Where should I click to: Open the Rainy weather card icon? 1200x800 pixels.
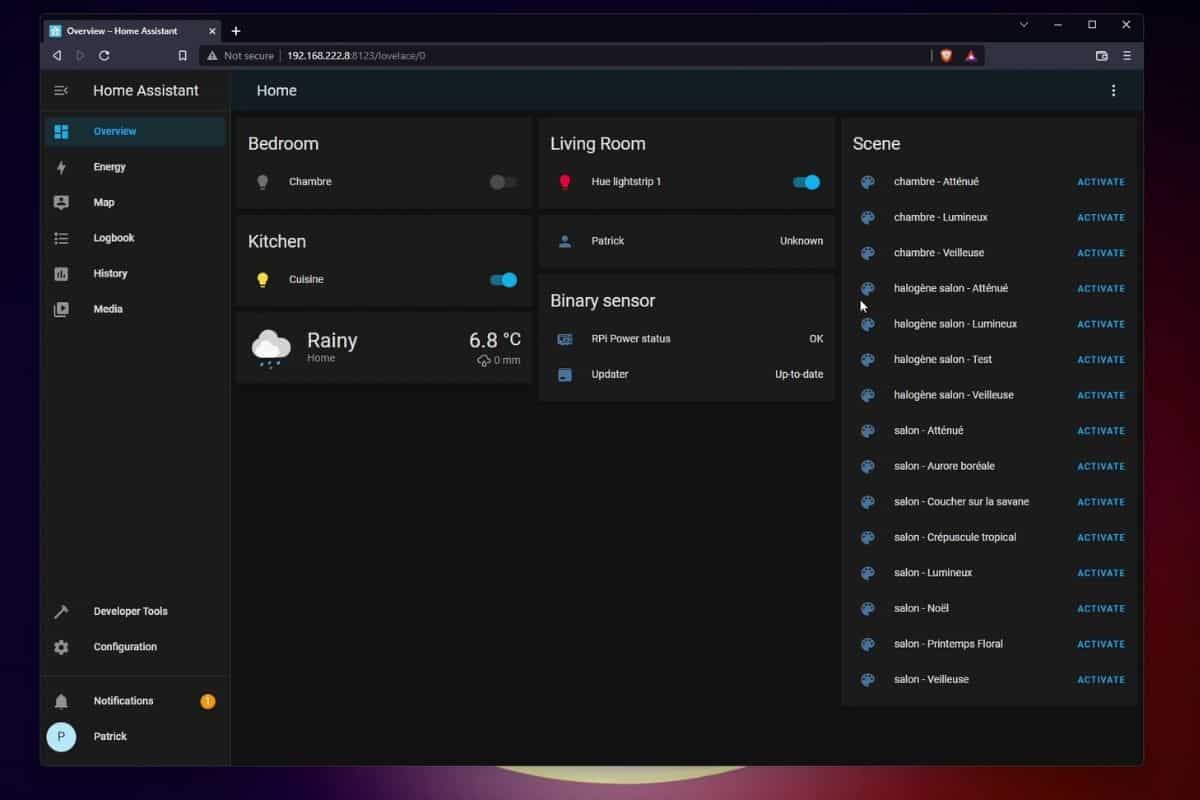coord(271,347)
